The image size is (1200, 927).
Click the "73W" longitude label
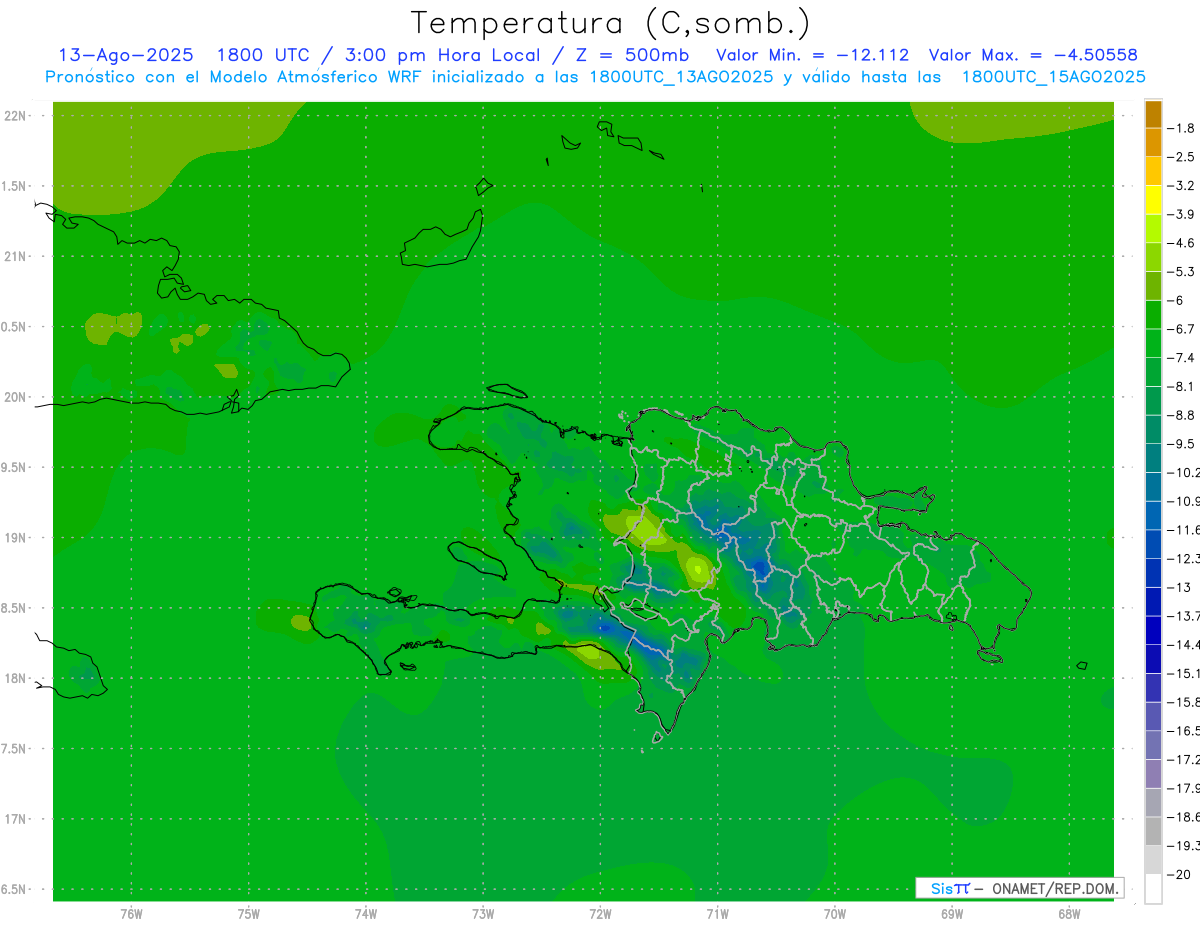click(483, 913)
